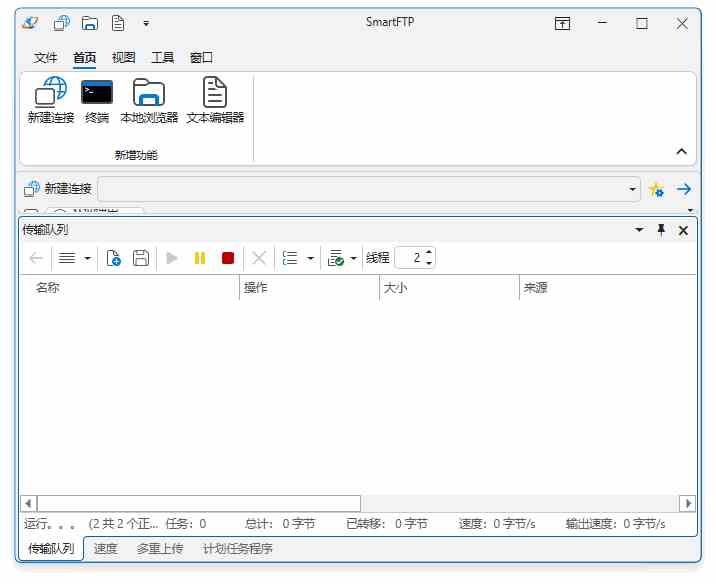Open the 视图 ribbon tab
Screen dimensions: 716x584
pos(124,58)
